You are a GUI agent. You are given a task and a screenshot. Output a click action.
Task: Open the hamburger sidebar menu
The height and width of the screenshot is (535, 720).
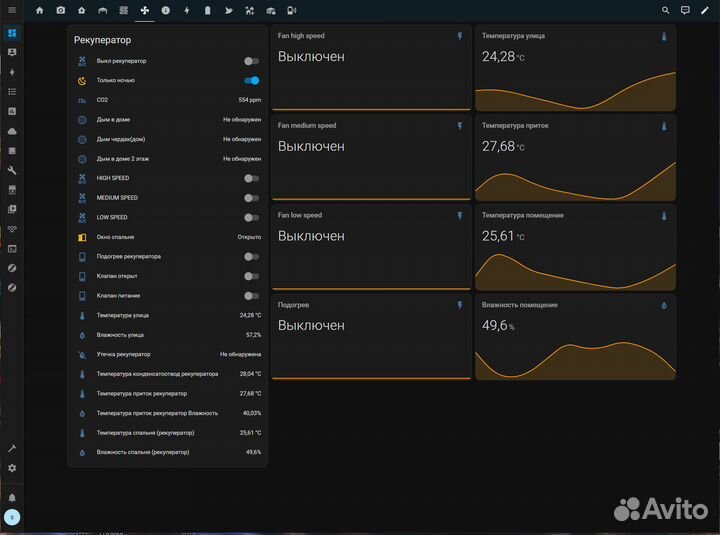click(x=12, y=11)
